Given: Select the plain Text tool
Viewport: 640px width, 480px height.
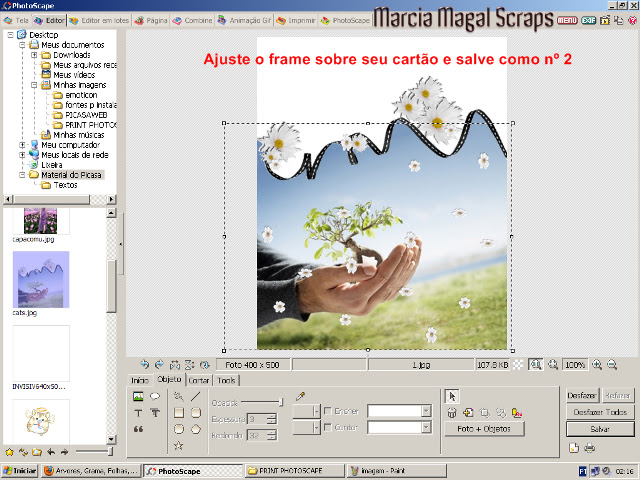Looking at the screenshot, I should tap(138, 413).
